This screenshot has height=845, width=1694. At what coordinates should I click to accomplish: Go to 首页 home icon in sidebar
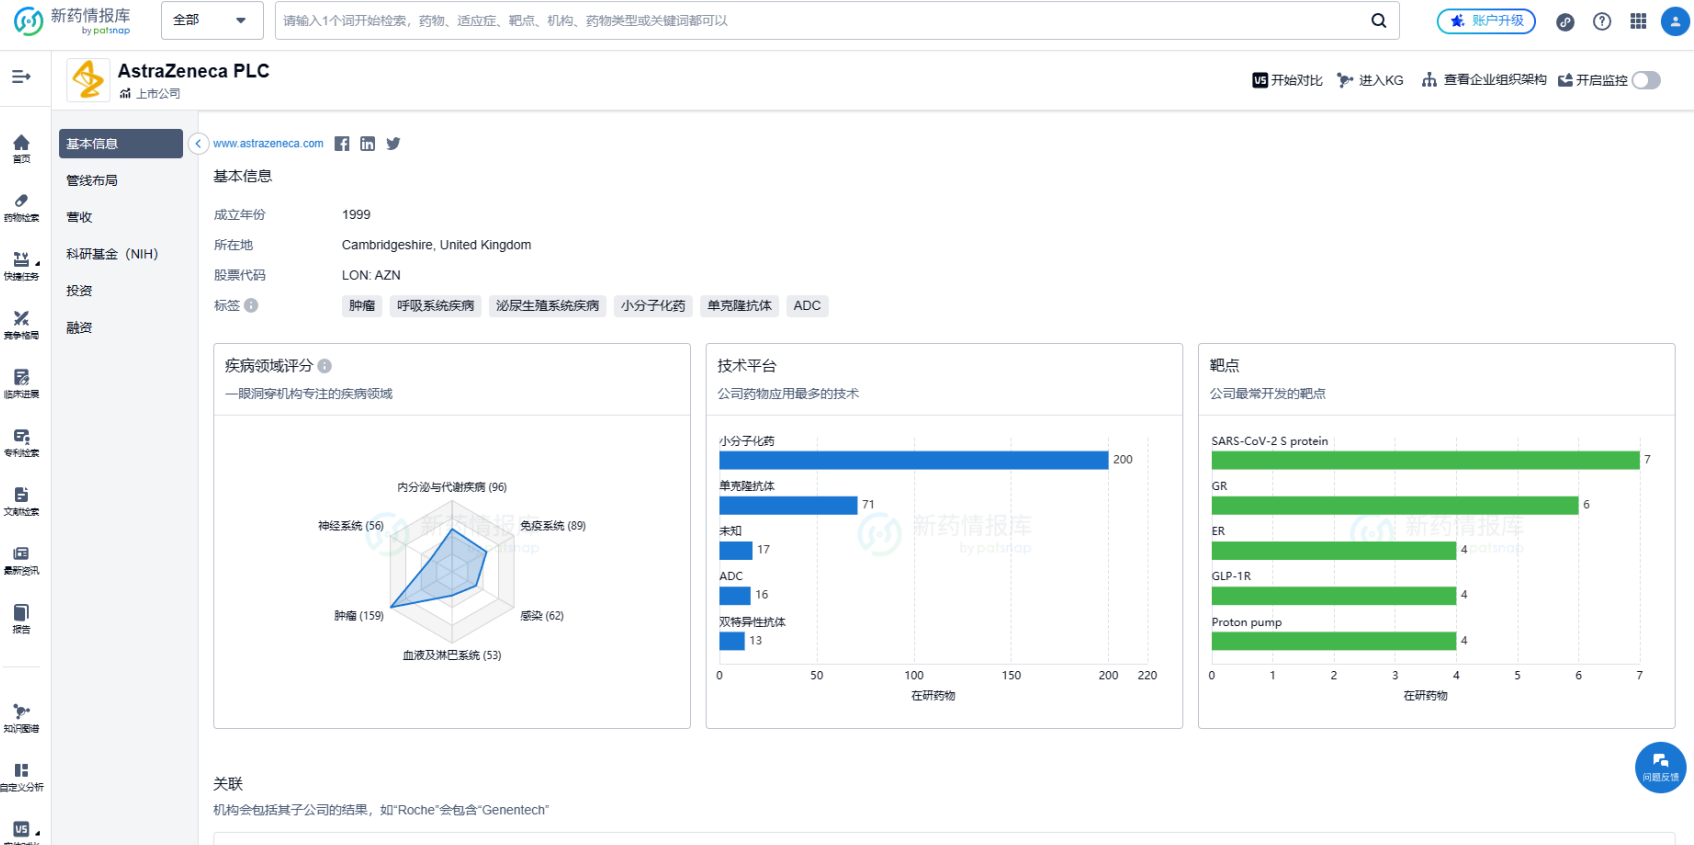(21, 148)
